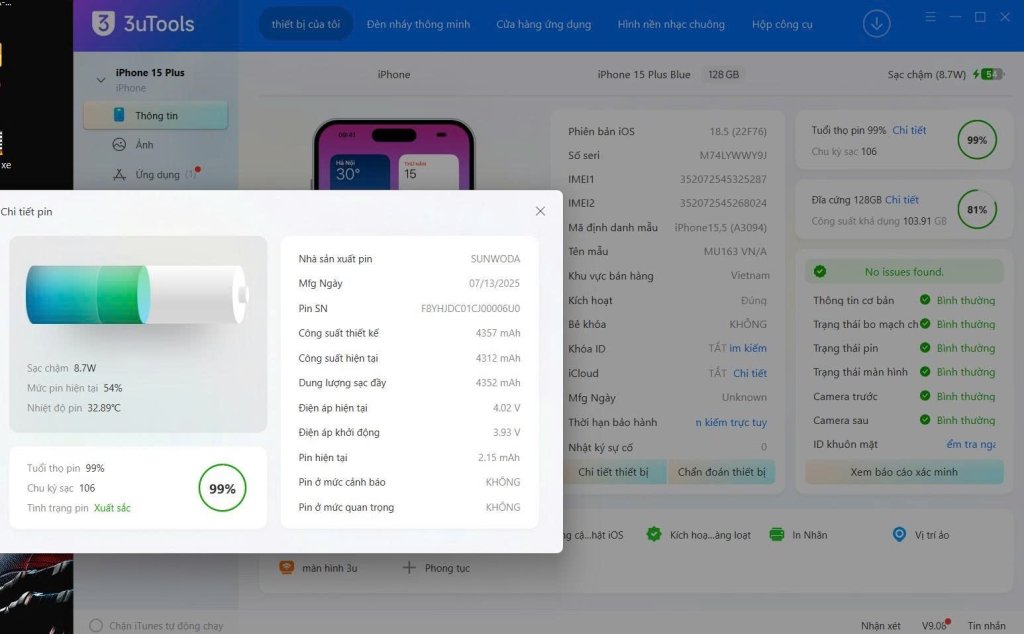Click the ID khuôn mặt check link
The width and height of the screenshot is (1024, 634).
(x=971, y=444)
